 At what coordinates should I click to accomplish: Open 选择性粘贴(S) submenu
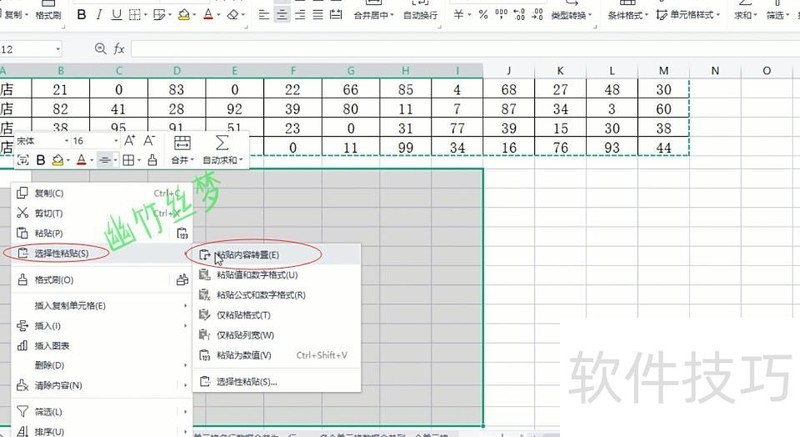(x=102, y=253)
